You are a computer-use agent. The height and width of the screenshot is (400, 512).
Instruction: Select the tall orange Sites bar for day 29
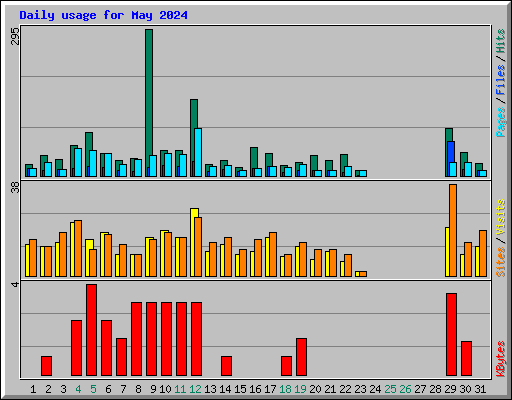click(453, 230)
